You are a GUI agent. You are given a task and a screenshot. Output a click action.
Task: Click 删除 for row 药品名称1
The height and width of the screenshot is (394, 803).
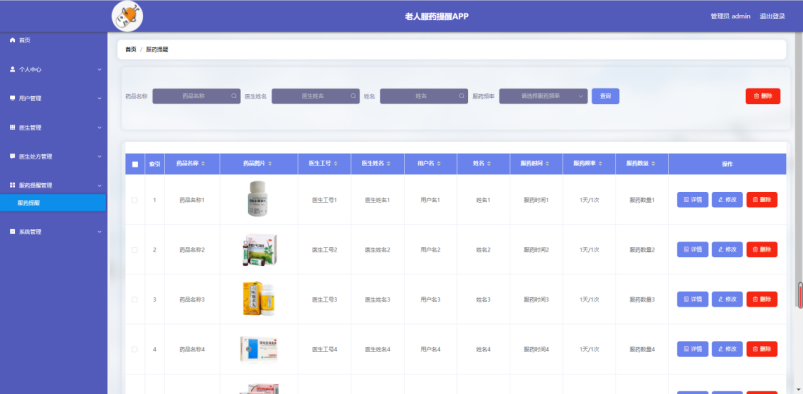point(762,200)
